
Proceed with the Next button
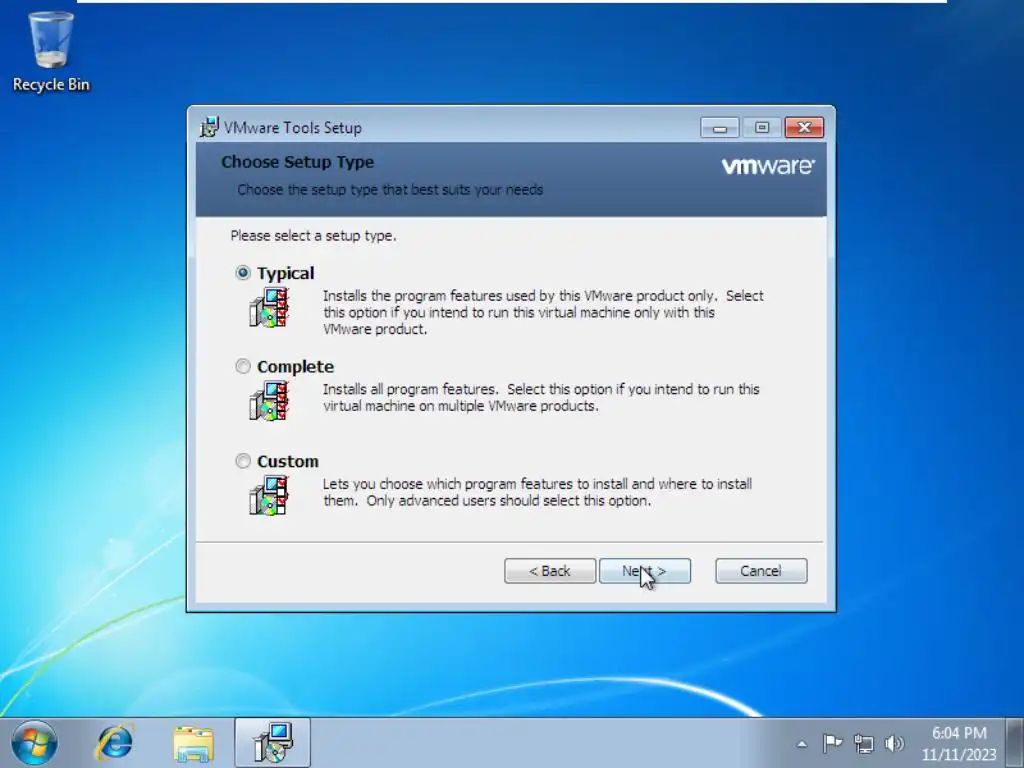(645, 571)
